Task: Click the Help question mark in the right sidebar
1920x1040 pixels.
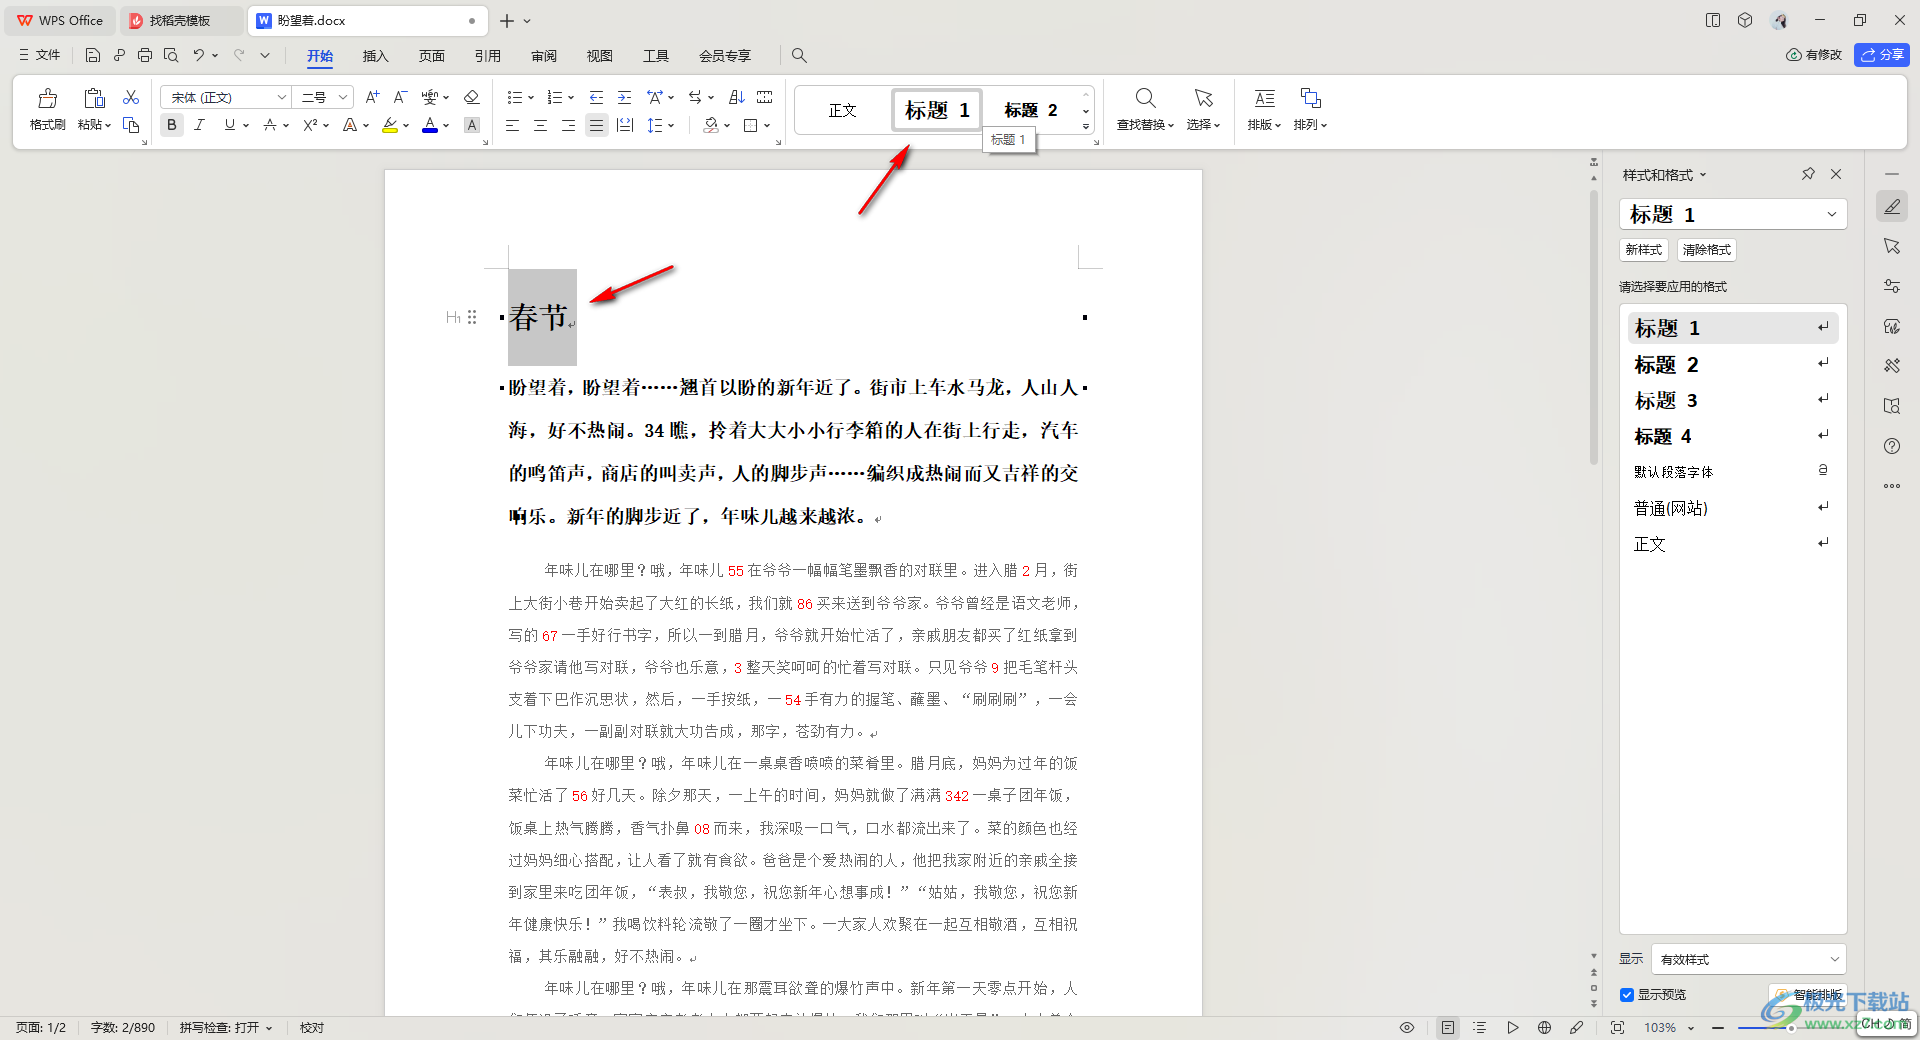Action: 1892,446
